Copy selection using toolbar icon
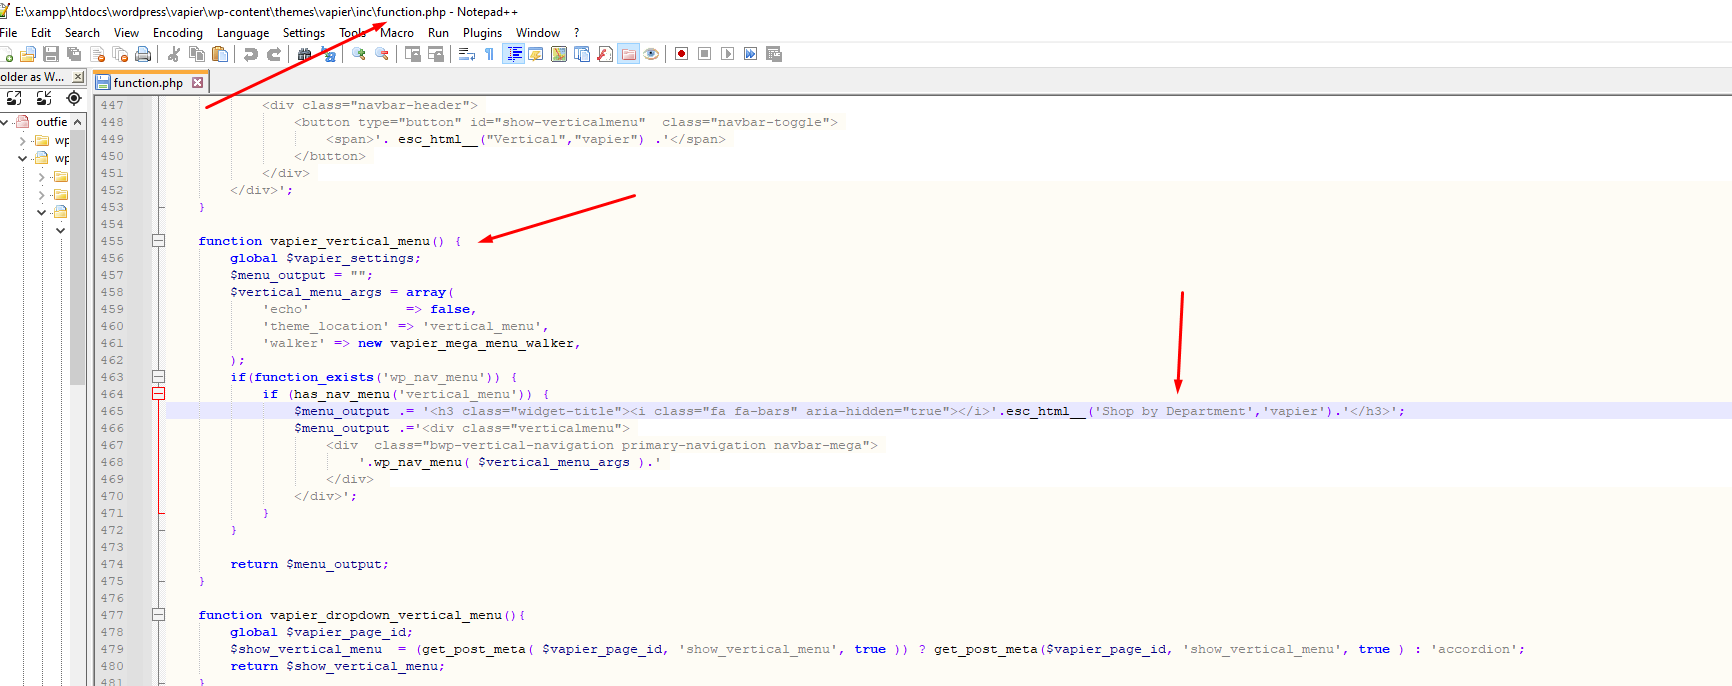The width and height of the screenshot is (1732, 686). click(197, 54)
